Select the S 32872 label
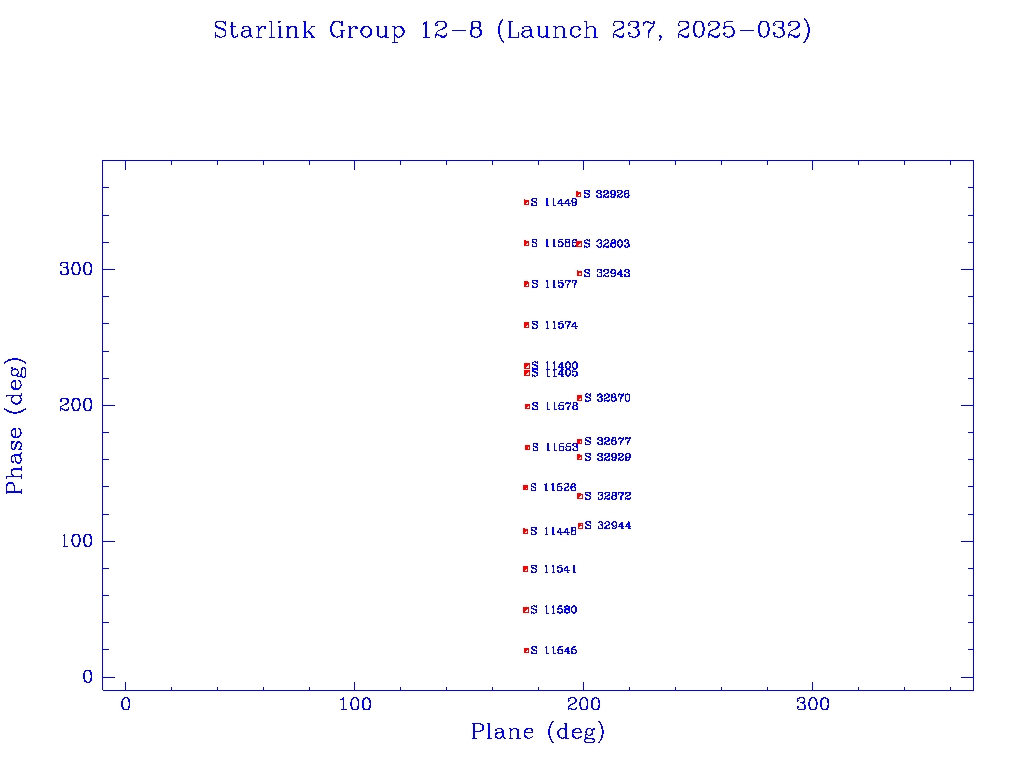This screenshot has width=1024, height=768. tap(608, 496)
